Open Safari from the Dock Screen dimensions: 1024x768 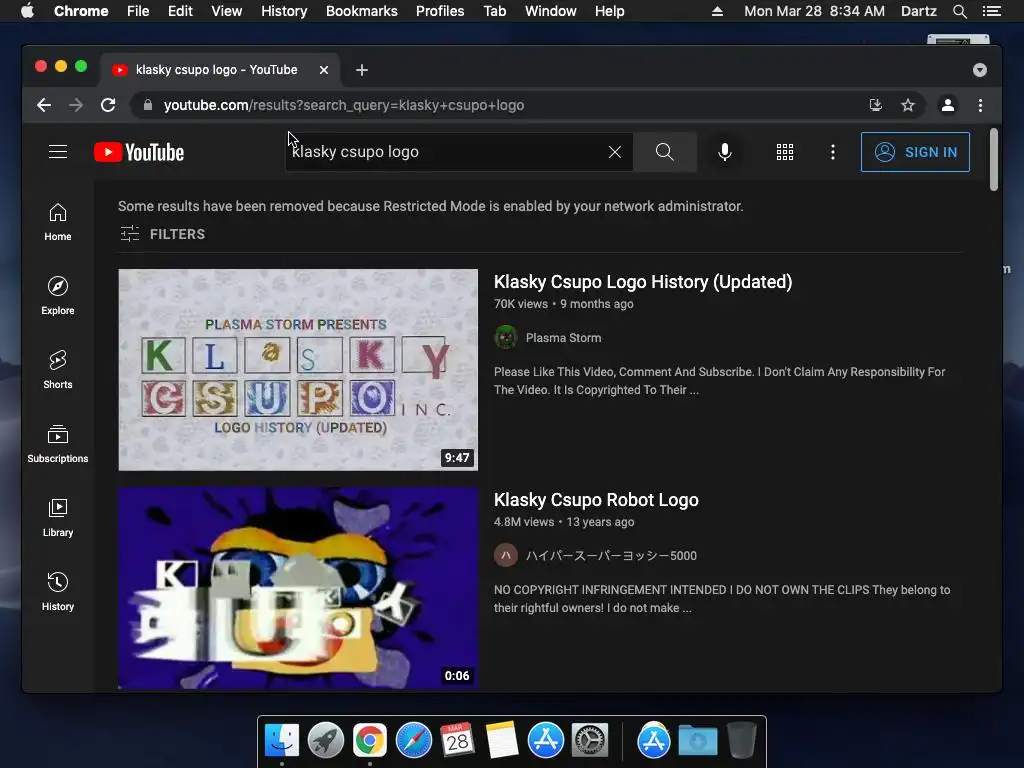[413, 741]
